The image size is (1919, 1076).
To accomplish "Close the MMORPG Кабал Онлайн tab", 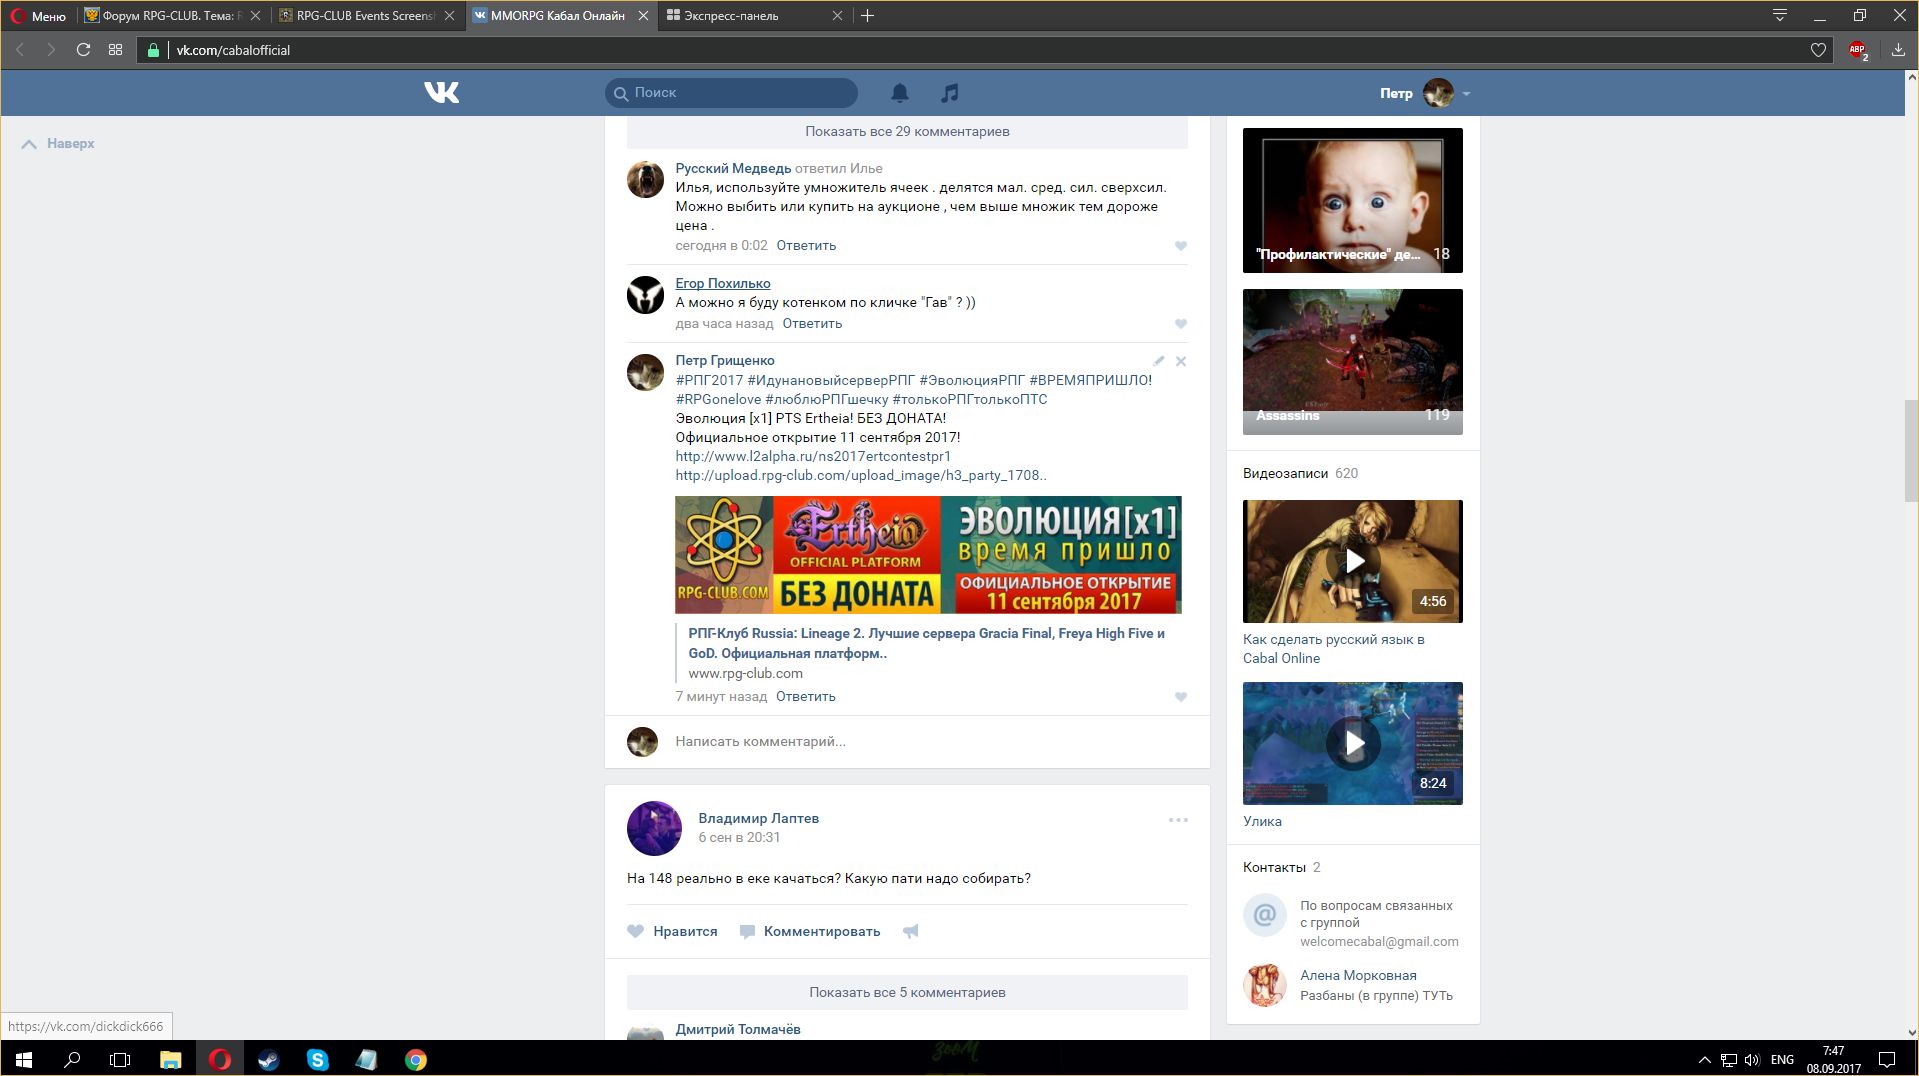I will 643,16.
